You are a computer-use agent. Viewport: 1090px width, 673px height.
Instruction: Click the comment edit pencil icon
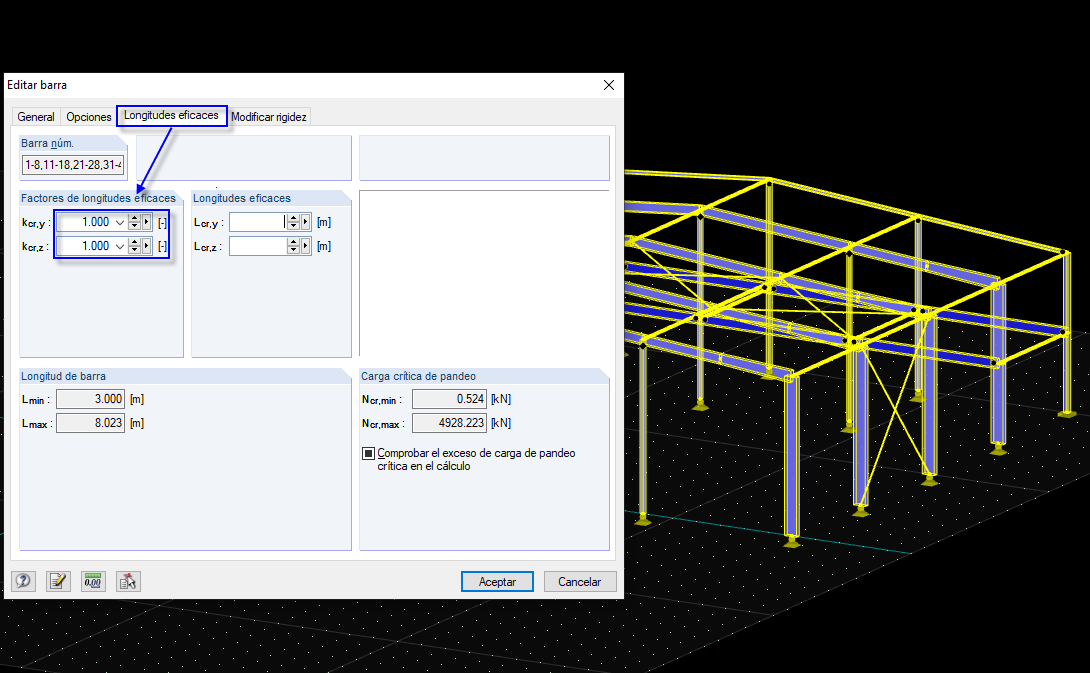coord(58,581)
